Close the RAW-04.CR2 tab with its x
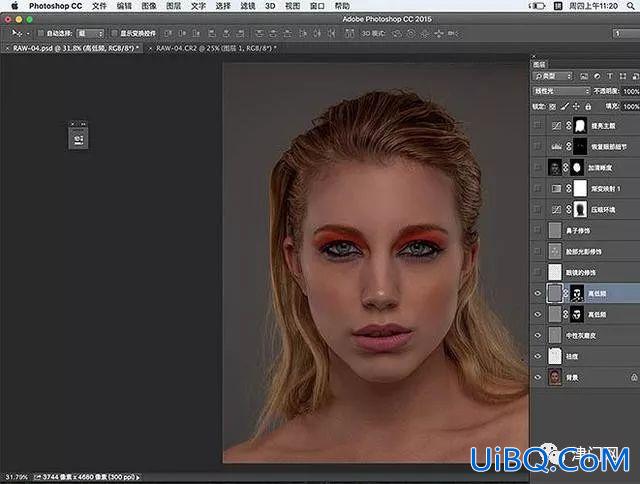The width and height of the screenshot is (640, 484). click(150, 48)
